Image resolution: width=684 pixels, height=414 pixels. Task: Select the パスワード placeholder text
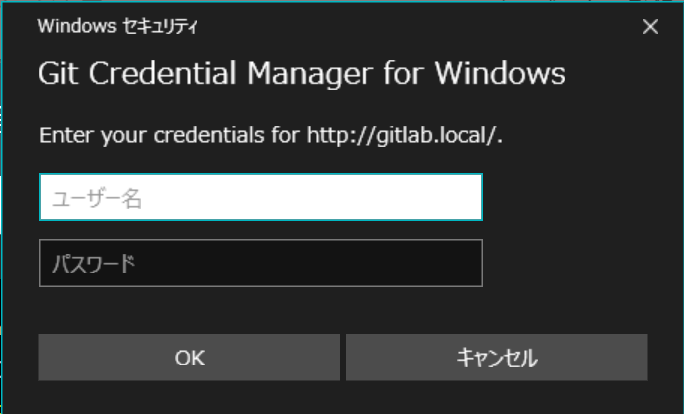pos(93,264)
